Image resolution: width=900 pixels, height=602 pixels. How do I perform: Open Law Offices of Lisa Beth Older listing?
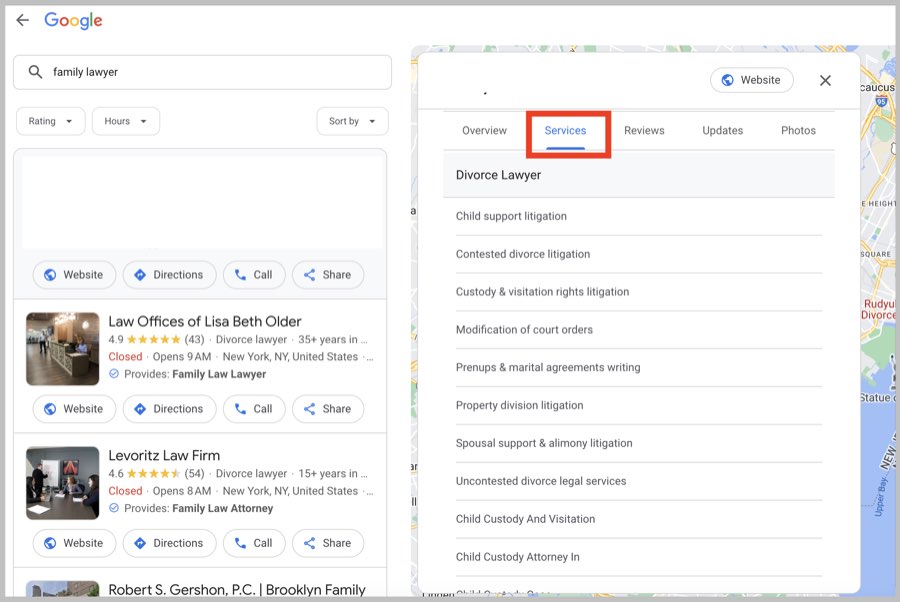click(x=205, y=321)
